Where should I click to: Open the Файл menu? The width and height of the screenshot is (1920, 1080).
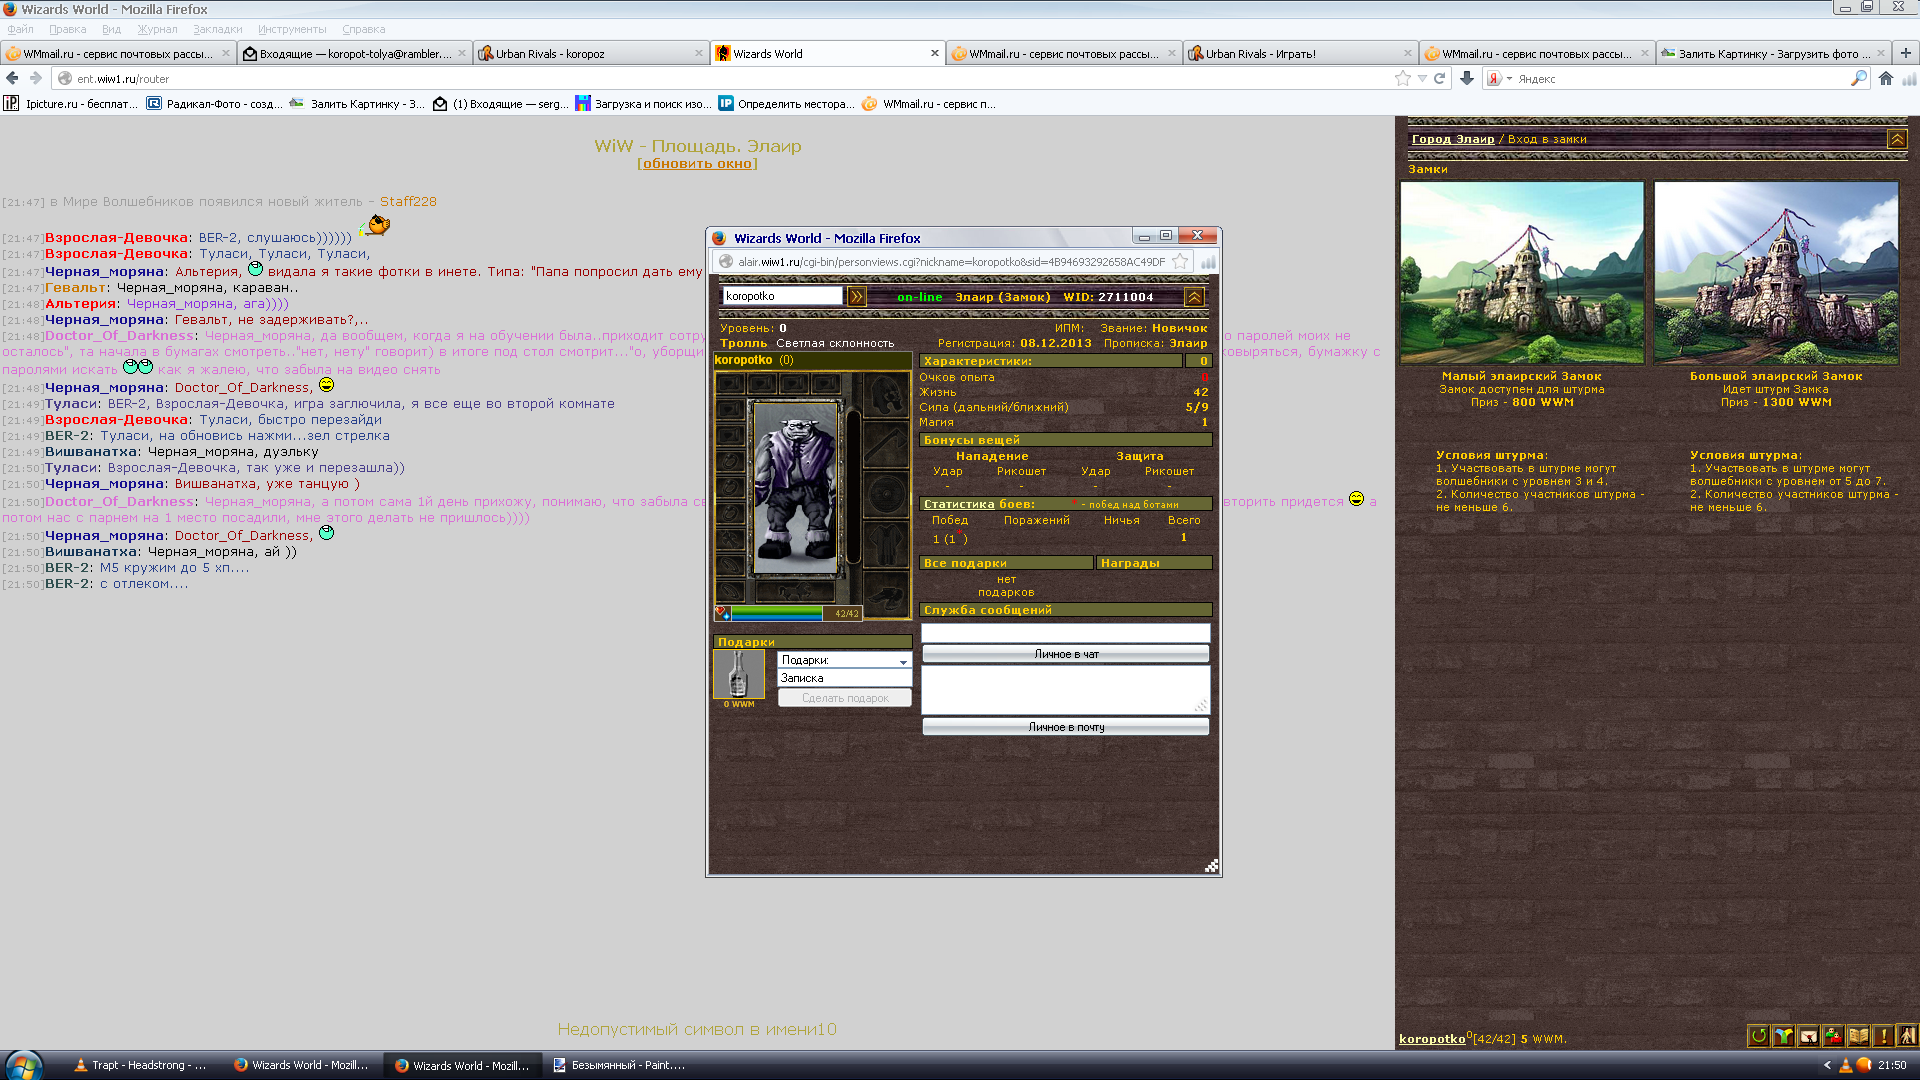pyautogui.click(x=20, y=29)
